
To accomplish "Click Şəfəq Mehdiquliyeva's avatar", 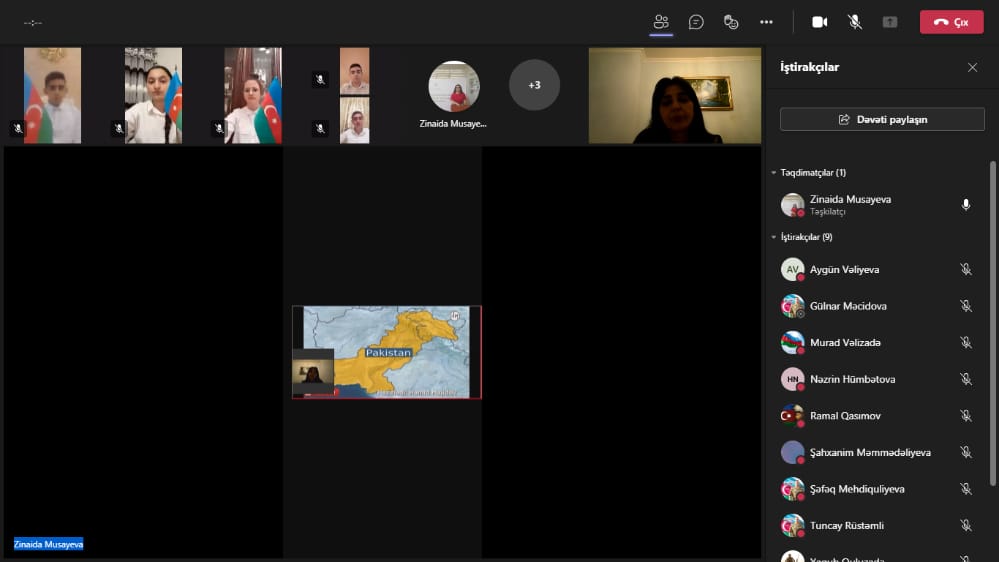I will click(x=793, y=489).
